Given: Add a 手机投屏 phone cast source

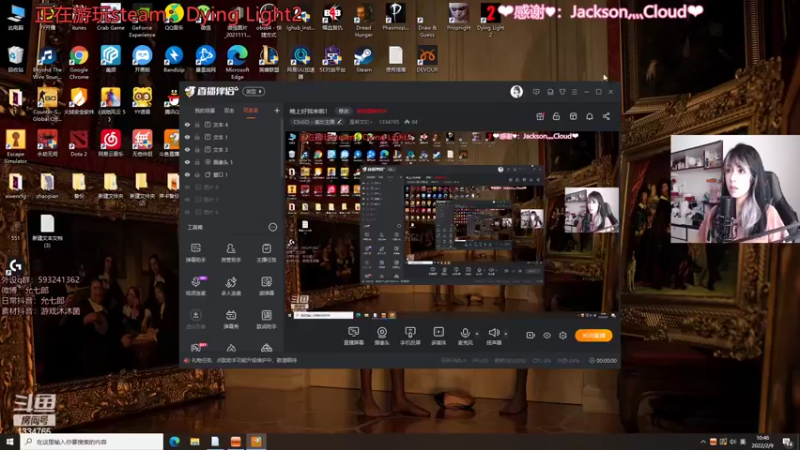Looking at the screenshot, I should click(410, 336).
